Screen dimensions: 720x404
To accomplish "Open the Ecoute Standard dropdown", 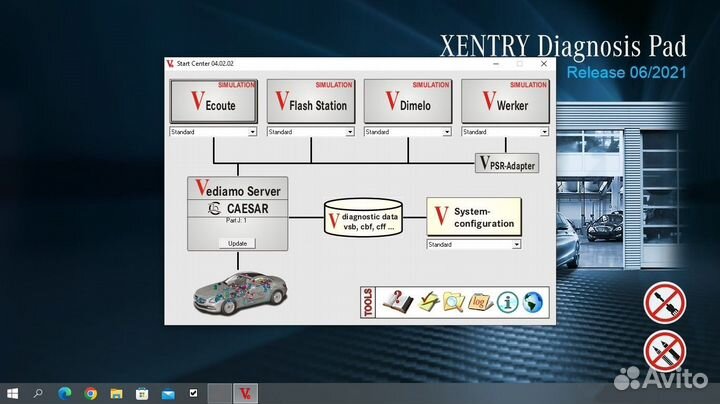I will coord(213,132).
